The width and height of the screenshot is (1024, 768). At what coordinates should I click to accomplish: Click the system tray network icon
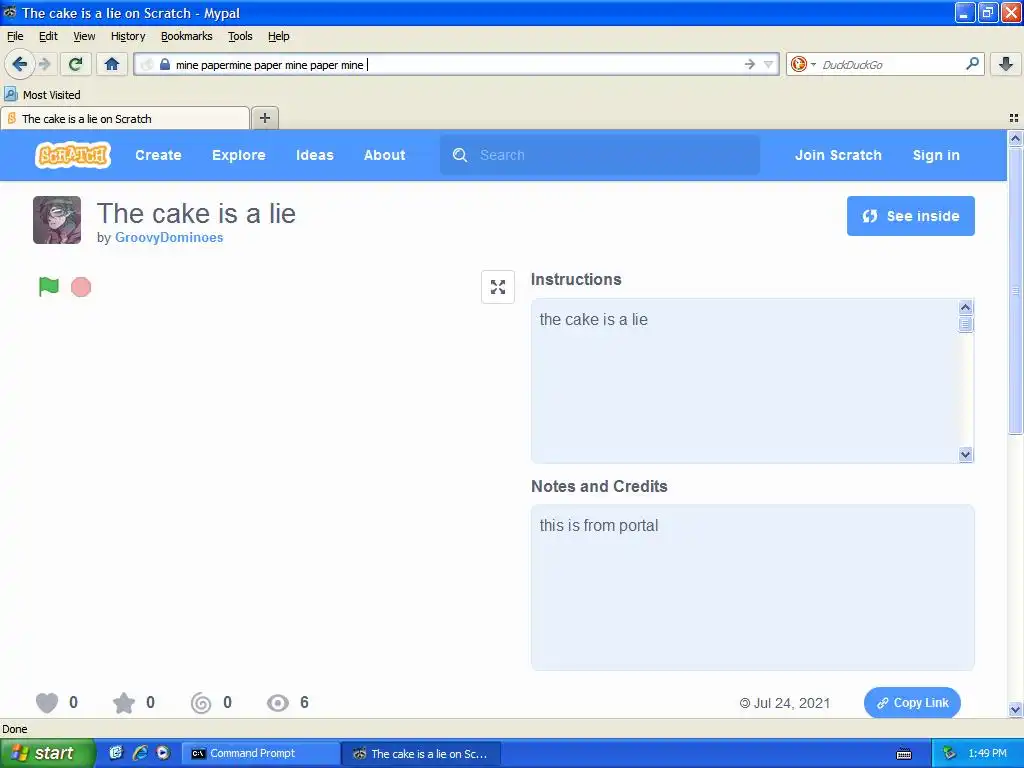point(950,753)
